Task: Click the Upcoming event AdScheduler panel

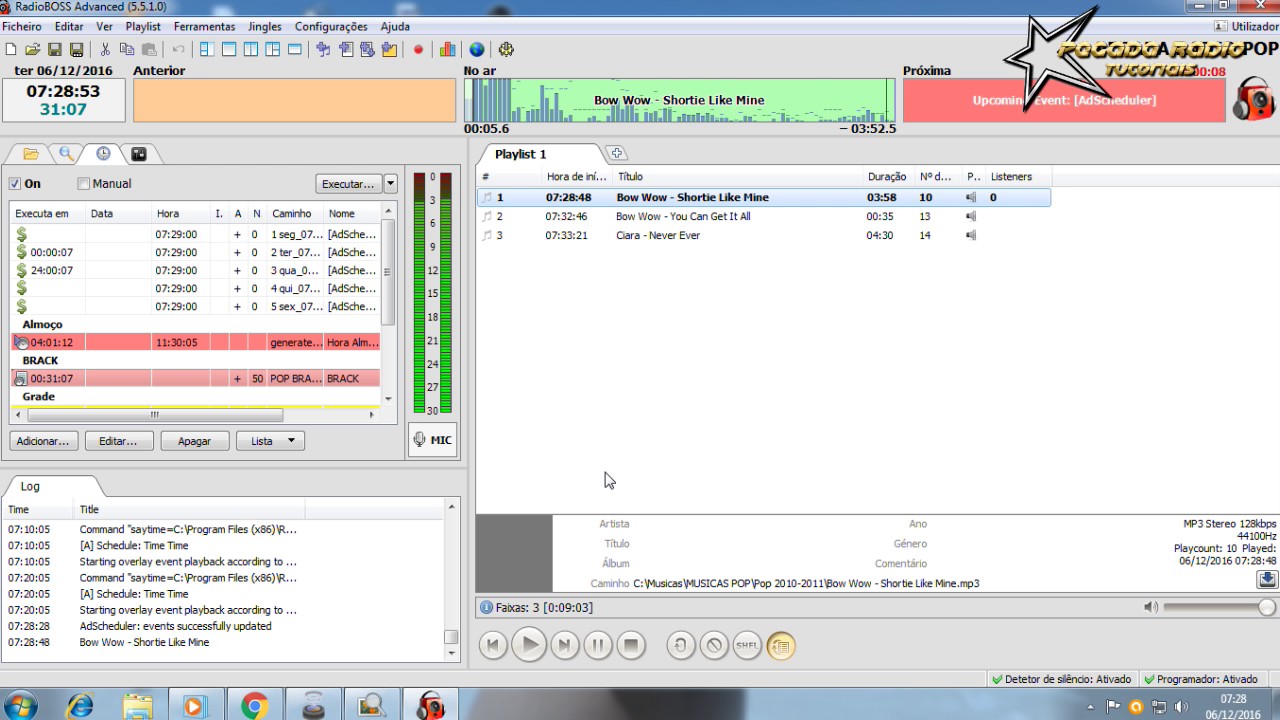Action: (1064, 100)
